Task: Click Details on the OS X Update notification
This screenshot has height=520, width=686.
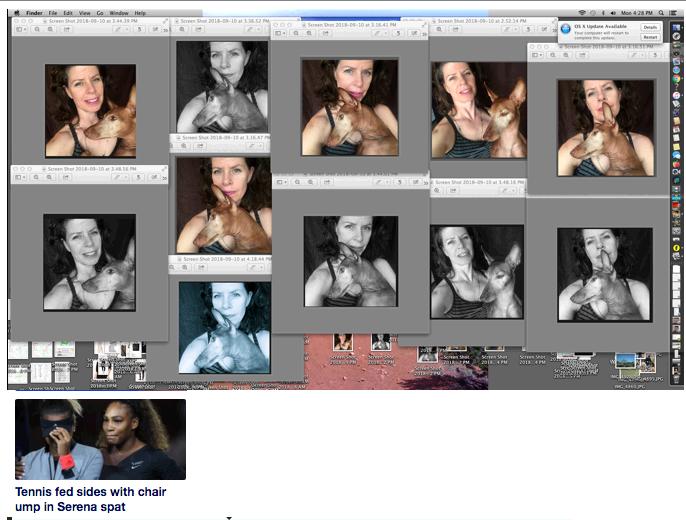Action: (650, 28)
